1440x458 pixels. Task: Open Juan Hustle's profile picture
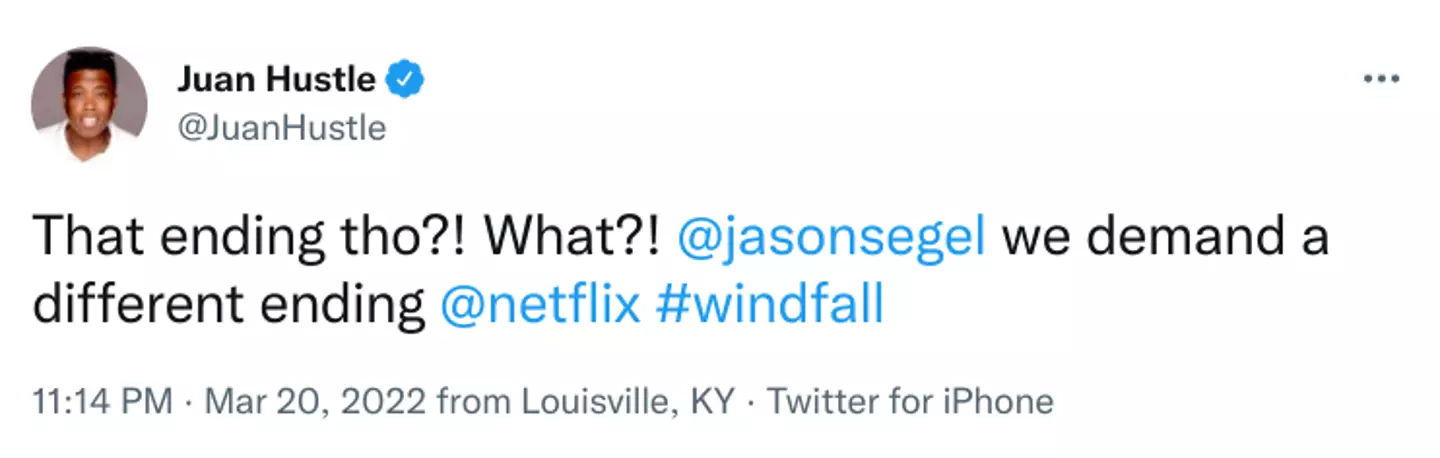[89, 103]
